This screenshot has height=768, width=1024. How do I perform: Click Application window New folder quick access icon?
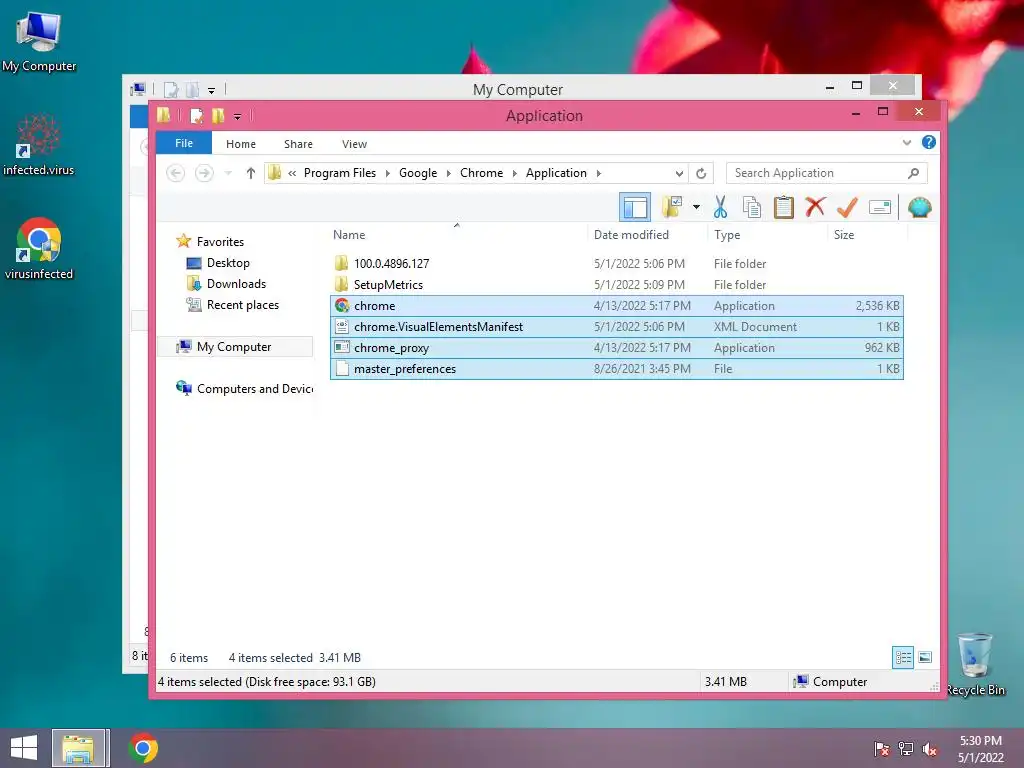(218, 116)
